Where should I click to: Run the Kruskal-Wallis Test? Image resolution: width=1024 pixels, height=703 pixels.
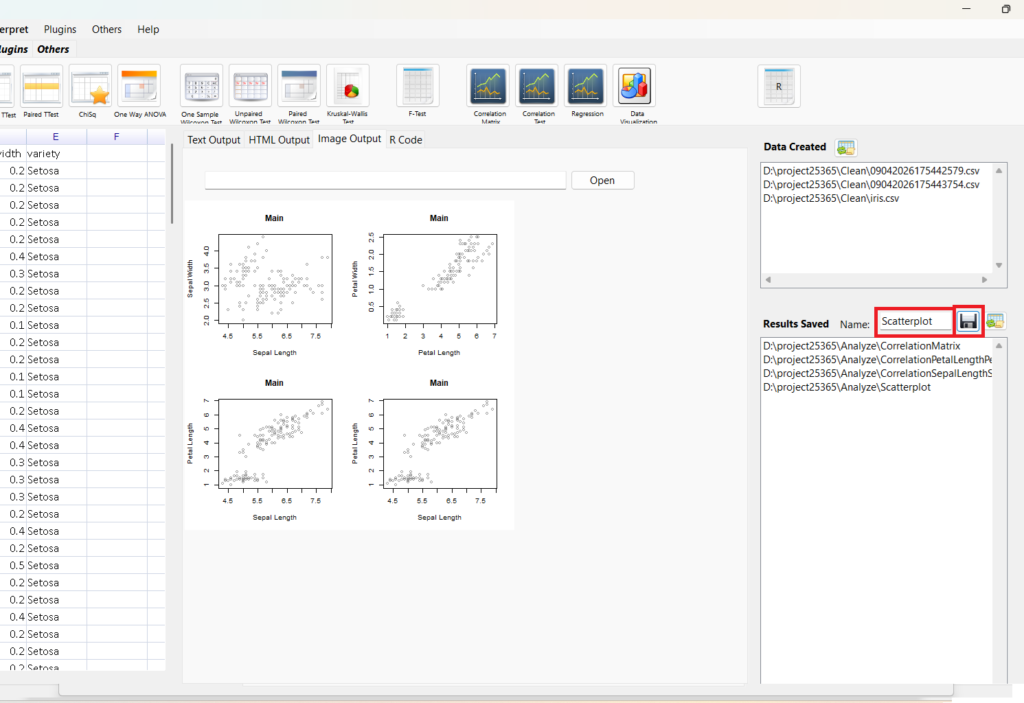(348, 86)
